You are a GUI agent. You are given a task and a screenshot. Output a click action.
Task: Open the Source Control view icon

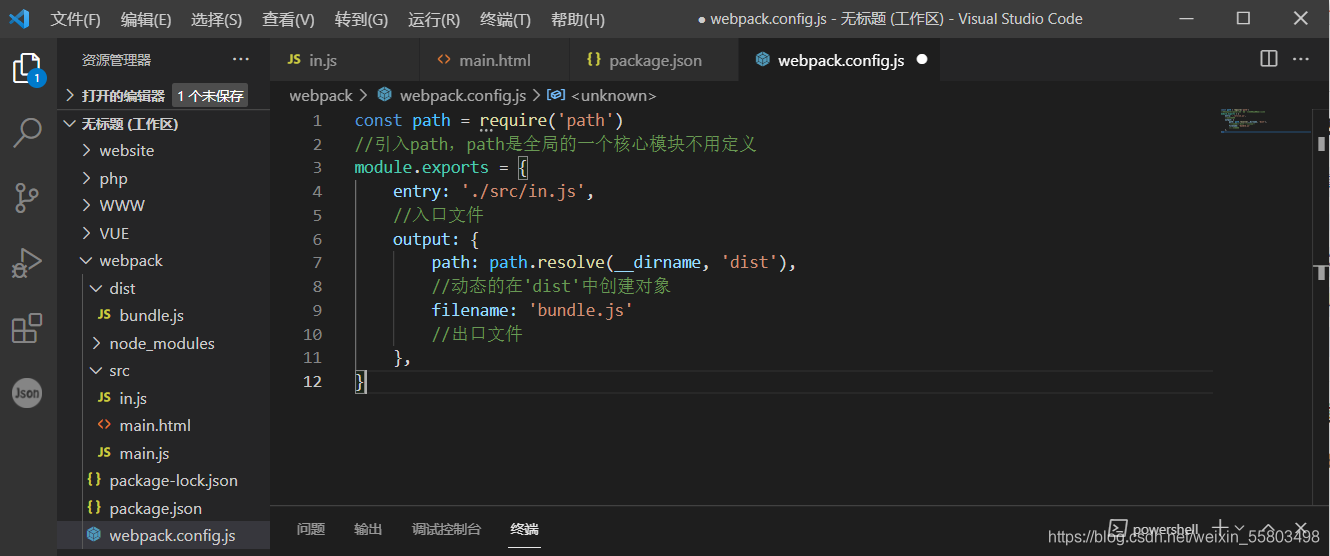(x=27, y=198)
